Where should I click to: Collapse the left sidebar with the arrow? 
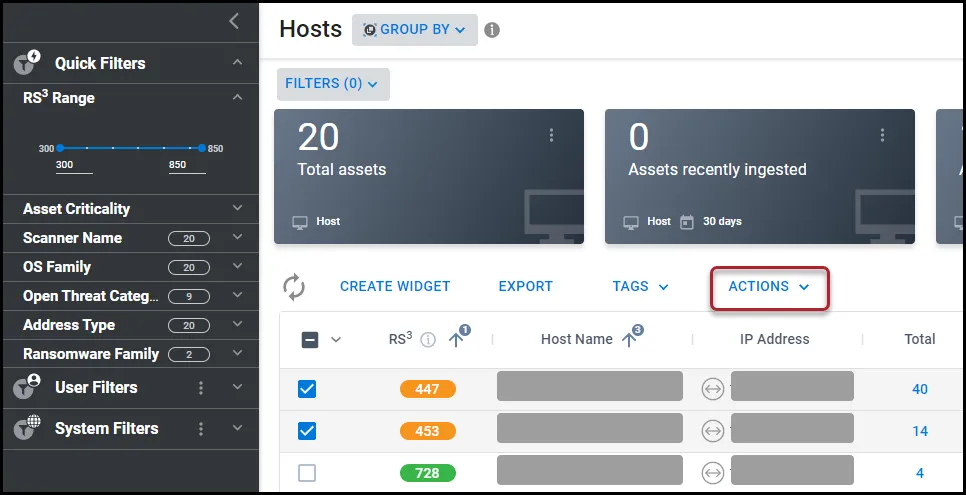(x=234, y=22)
